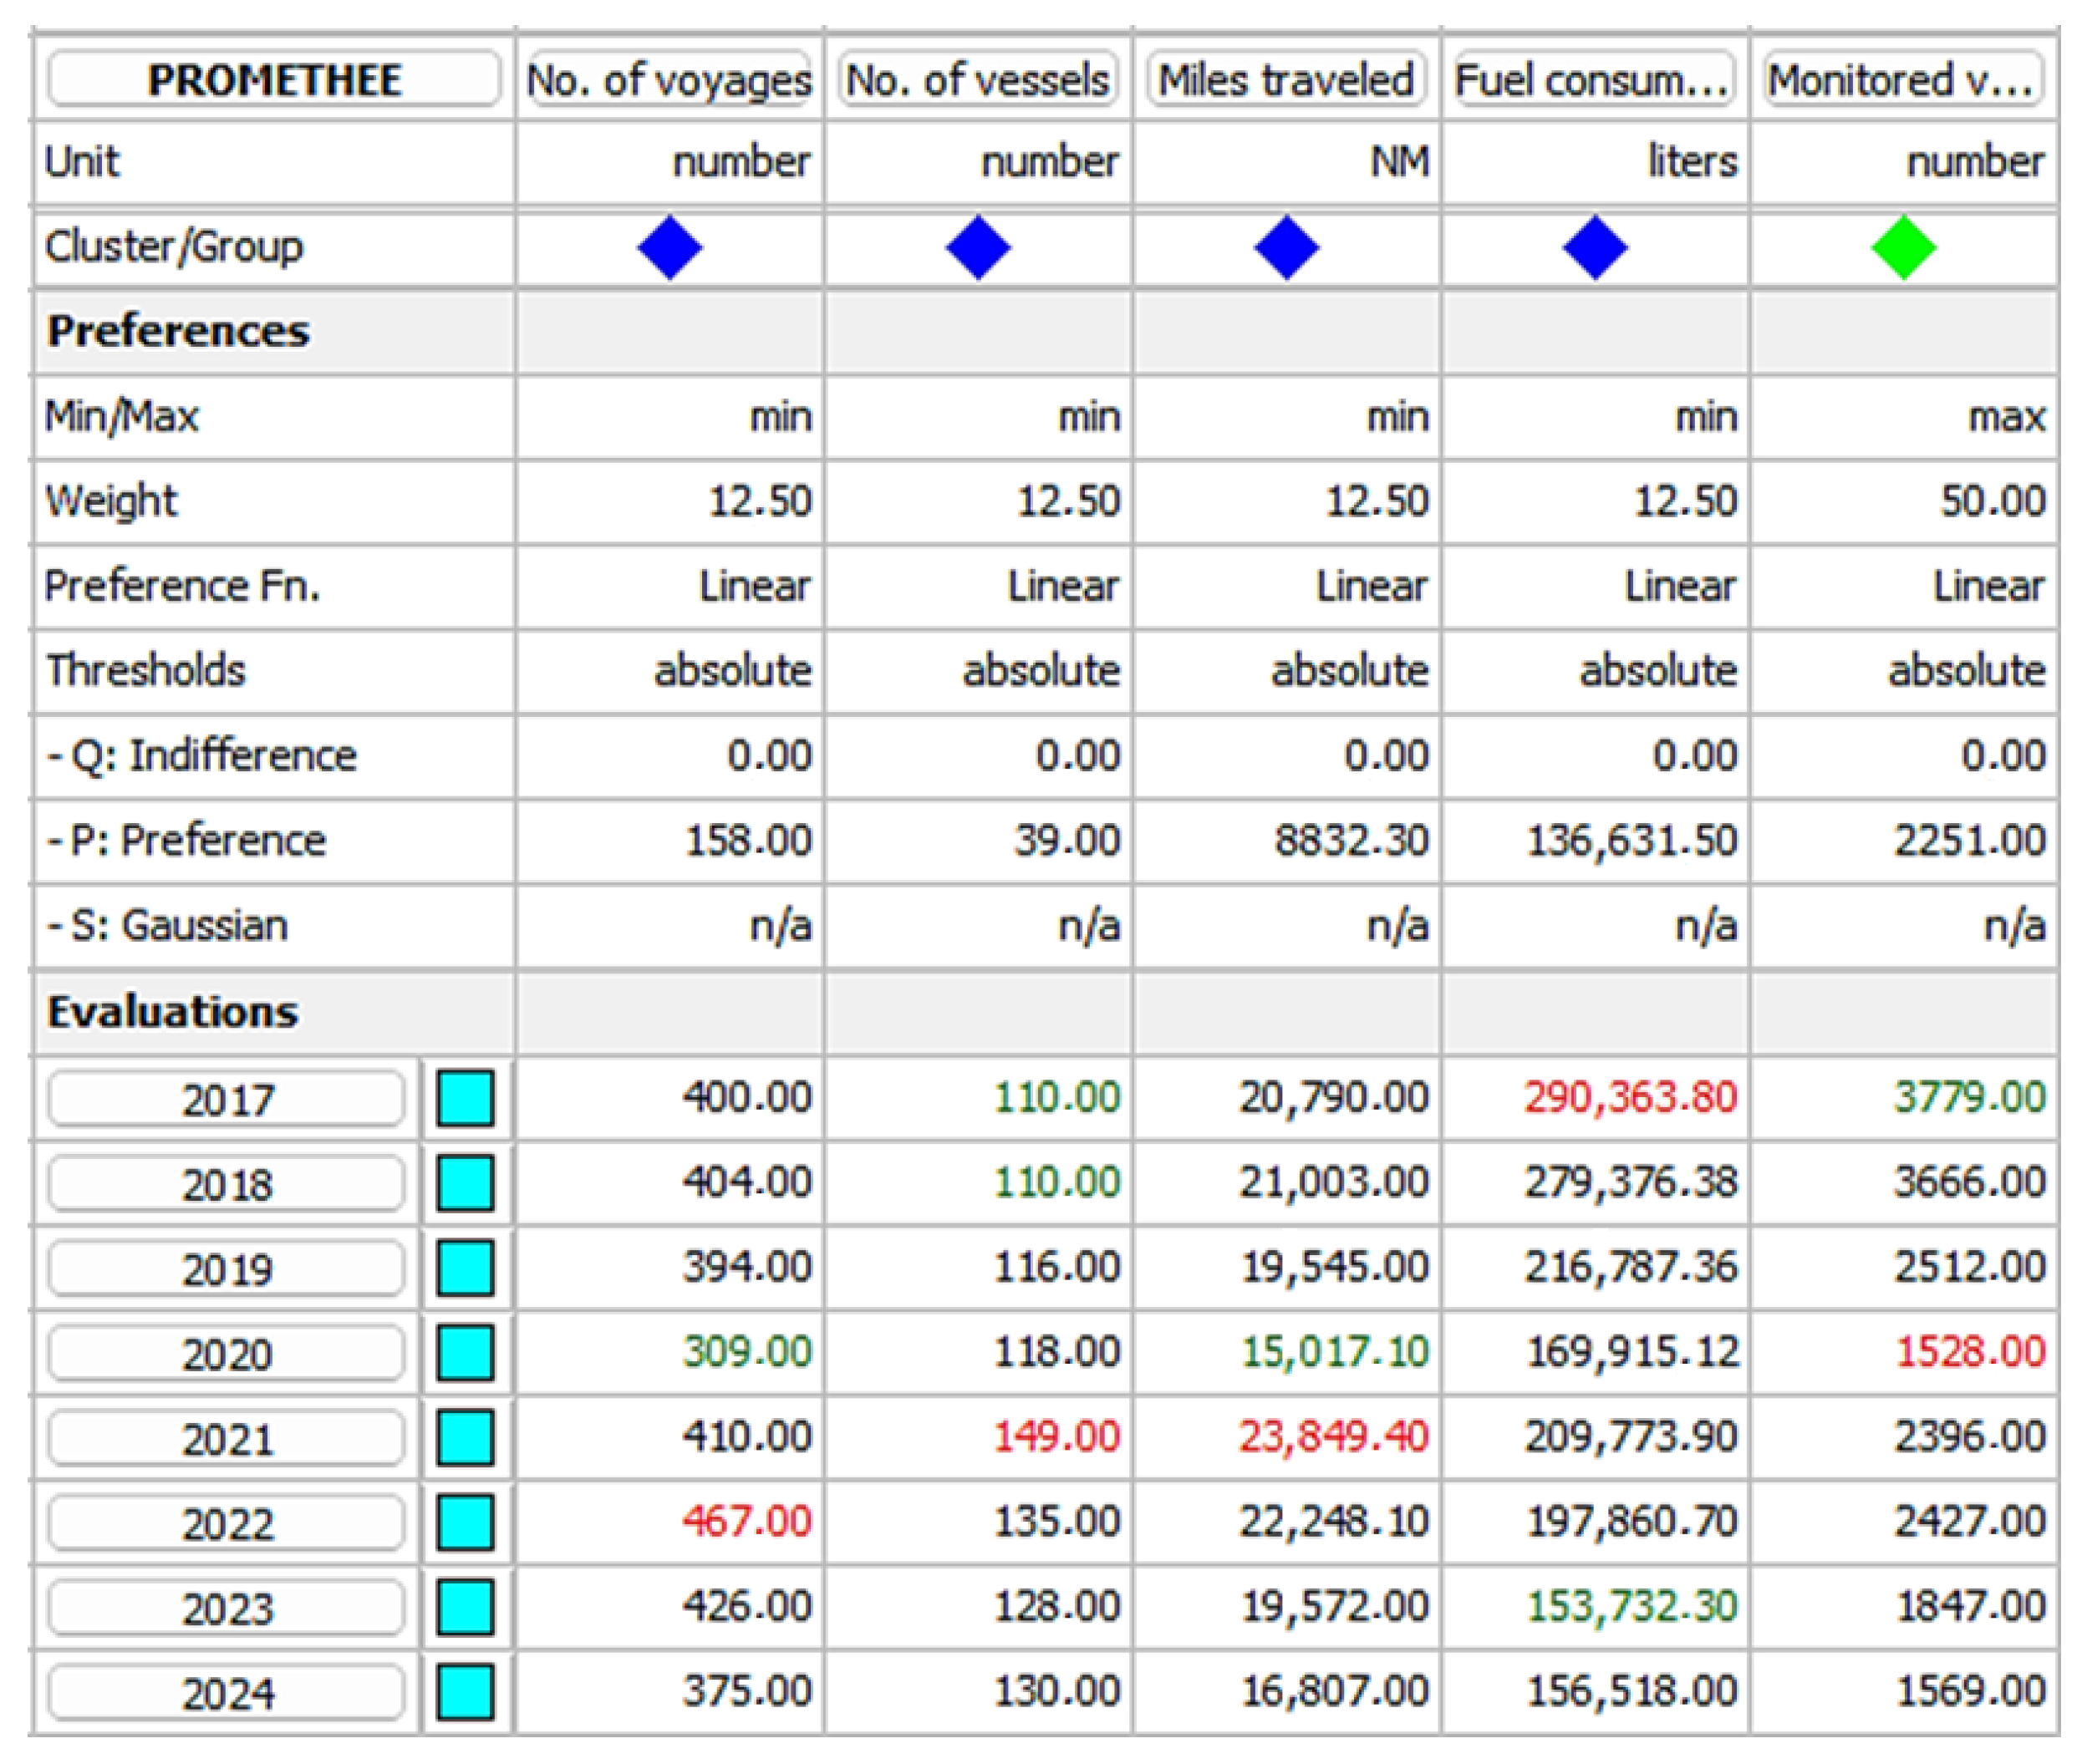Select the 2019 action button
2087x1764 pixels.
227,1269
